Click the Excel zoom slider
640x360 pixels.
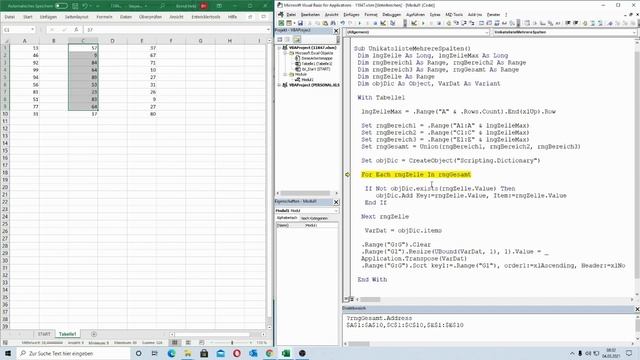(232, 342)
